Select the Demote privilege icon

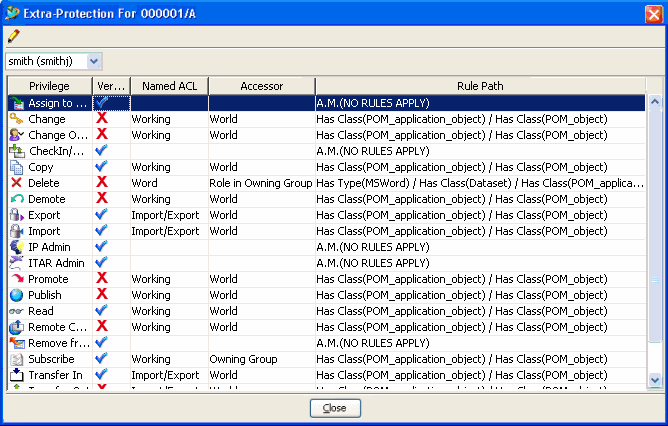(x=16, y=199)
